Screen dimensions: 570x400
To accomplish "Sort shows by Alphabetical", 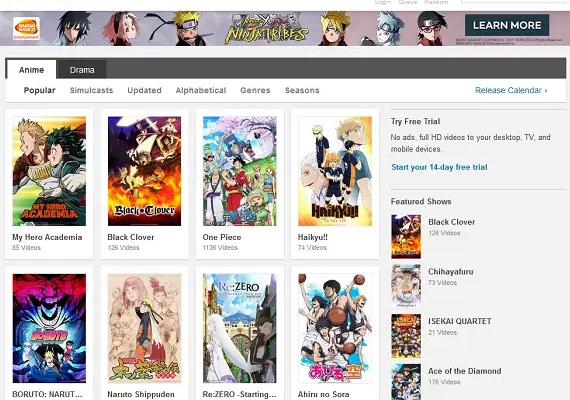I will (x=201, y=90).
